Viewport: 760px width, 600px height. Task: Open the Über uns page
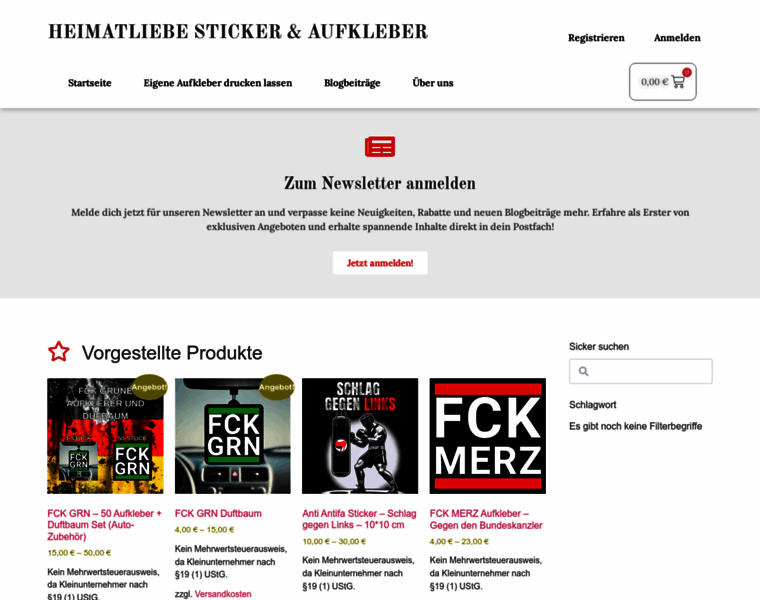pos(433,83)
